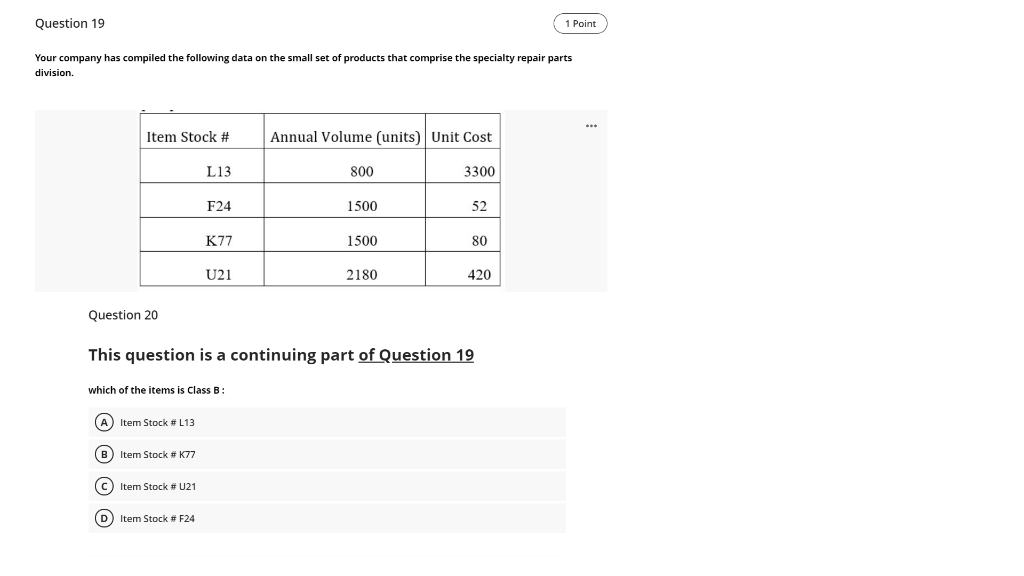Click the Item Stock # column header
Screen dimensions: 1024x576
[x=189, y=136]
